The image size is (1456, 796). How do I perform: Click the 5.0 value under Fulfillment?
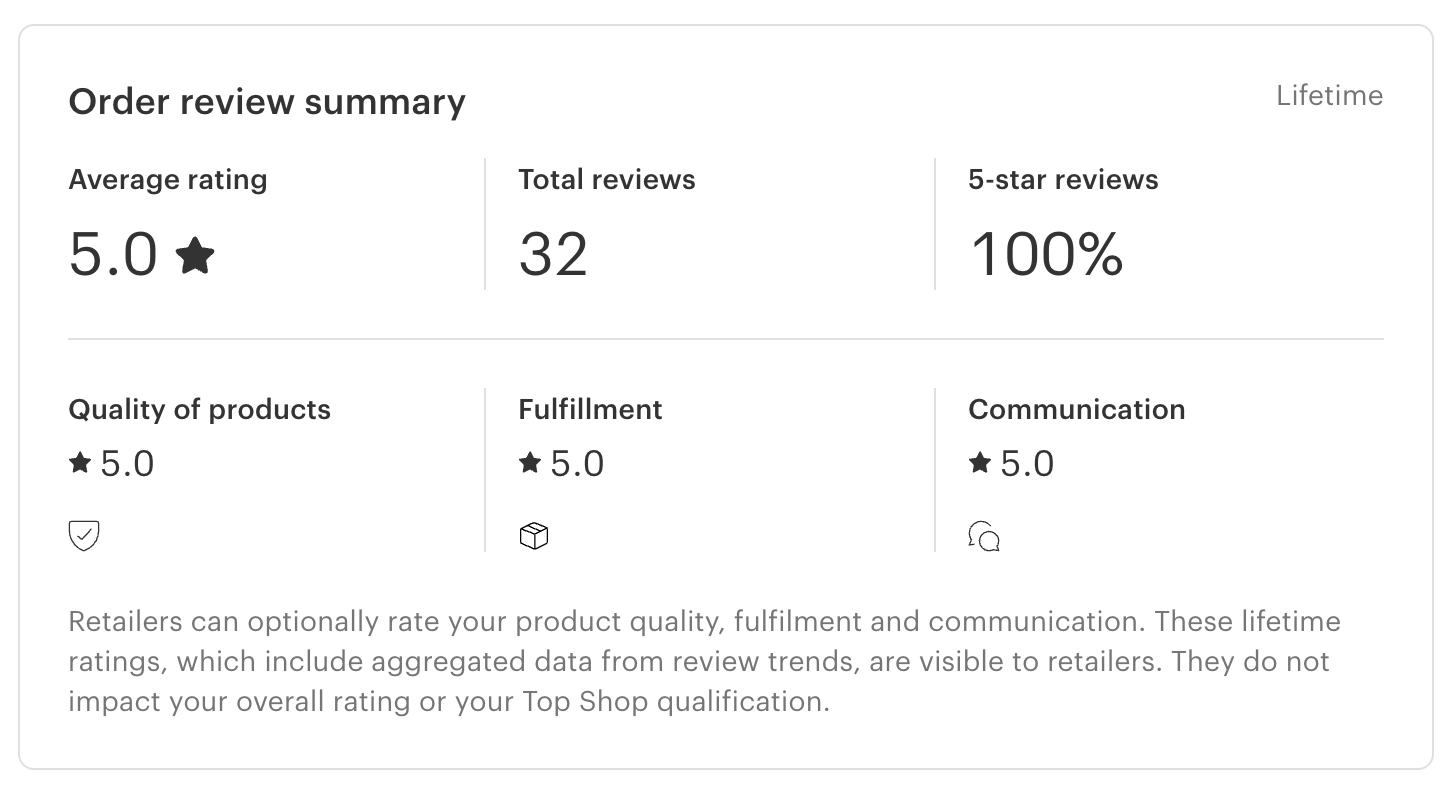(x=577, y=464)
